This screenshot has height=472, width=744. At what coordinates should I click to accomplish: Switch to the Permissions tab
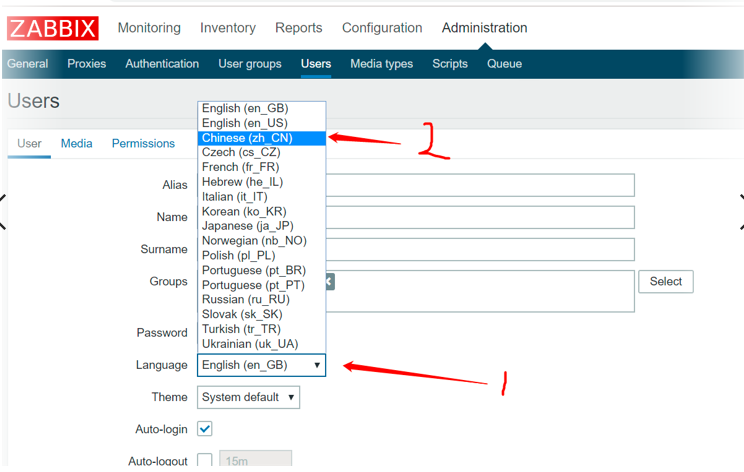pyautogui.click(x=143, y=143)
